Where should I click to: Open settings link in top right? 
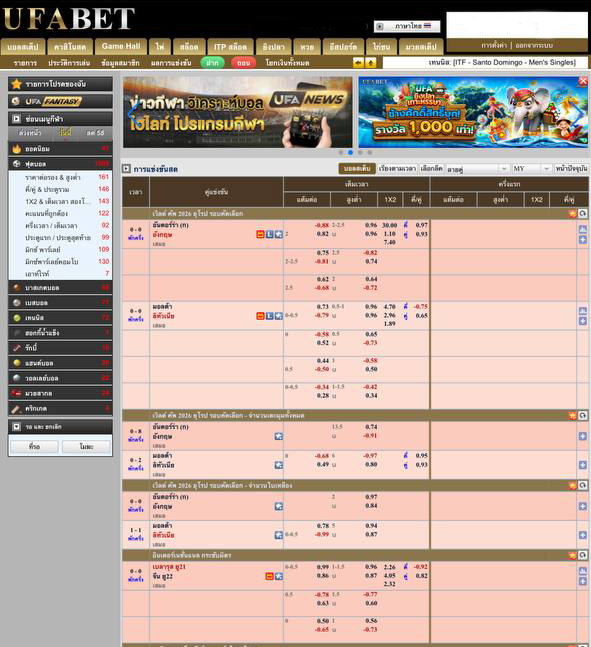[x=494, y=45]
